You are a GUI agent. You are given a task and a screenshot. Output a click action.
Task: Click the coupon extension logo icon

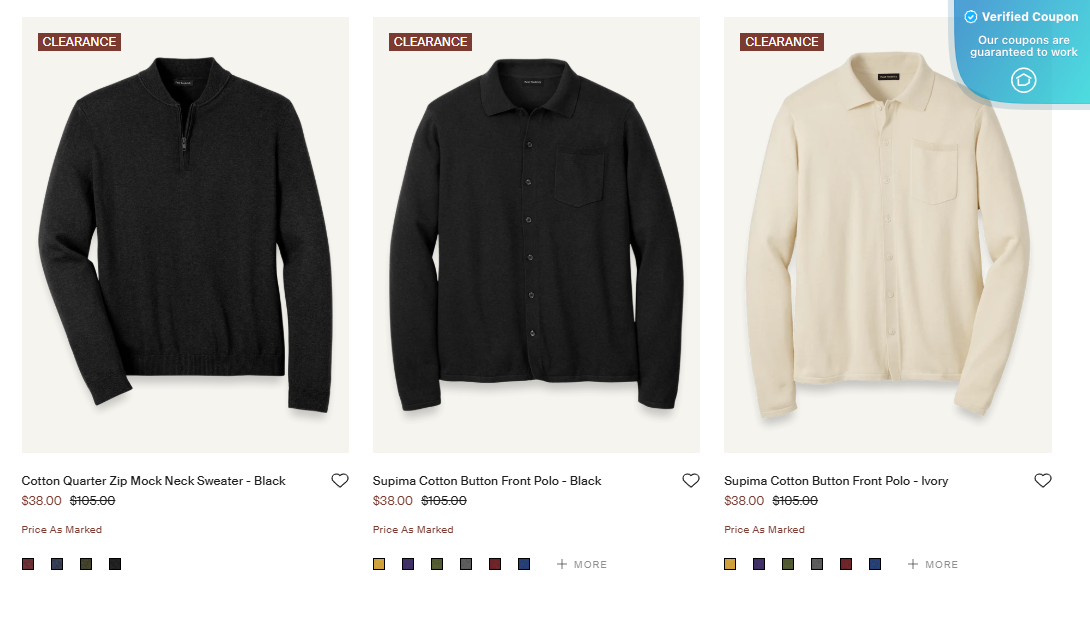[x=1023, y=80]
